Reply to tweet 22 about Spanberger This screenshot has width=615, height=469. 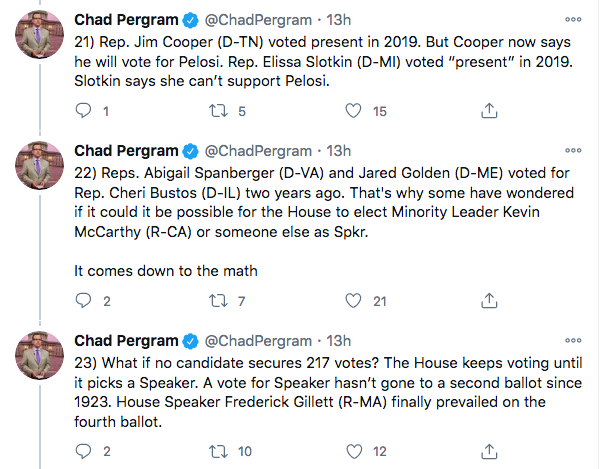(83, 300)
